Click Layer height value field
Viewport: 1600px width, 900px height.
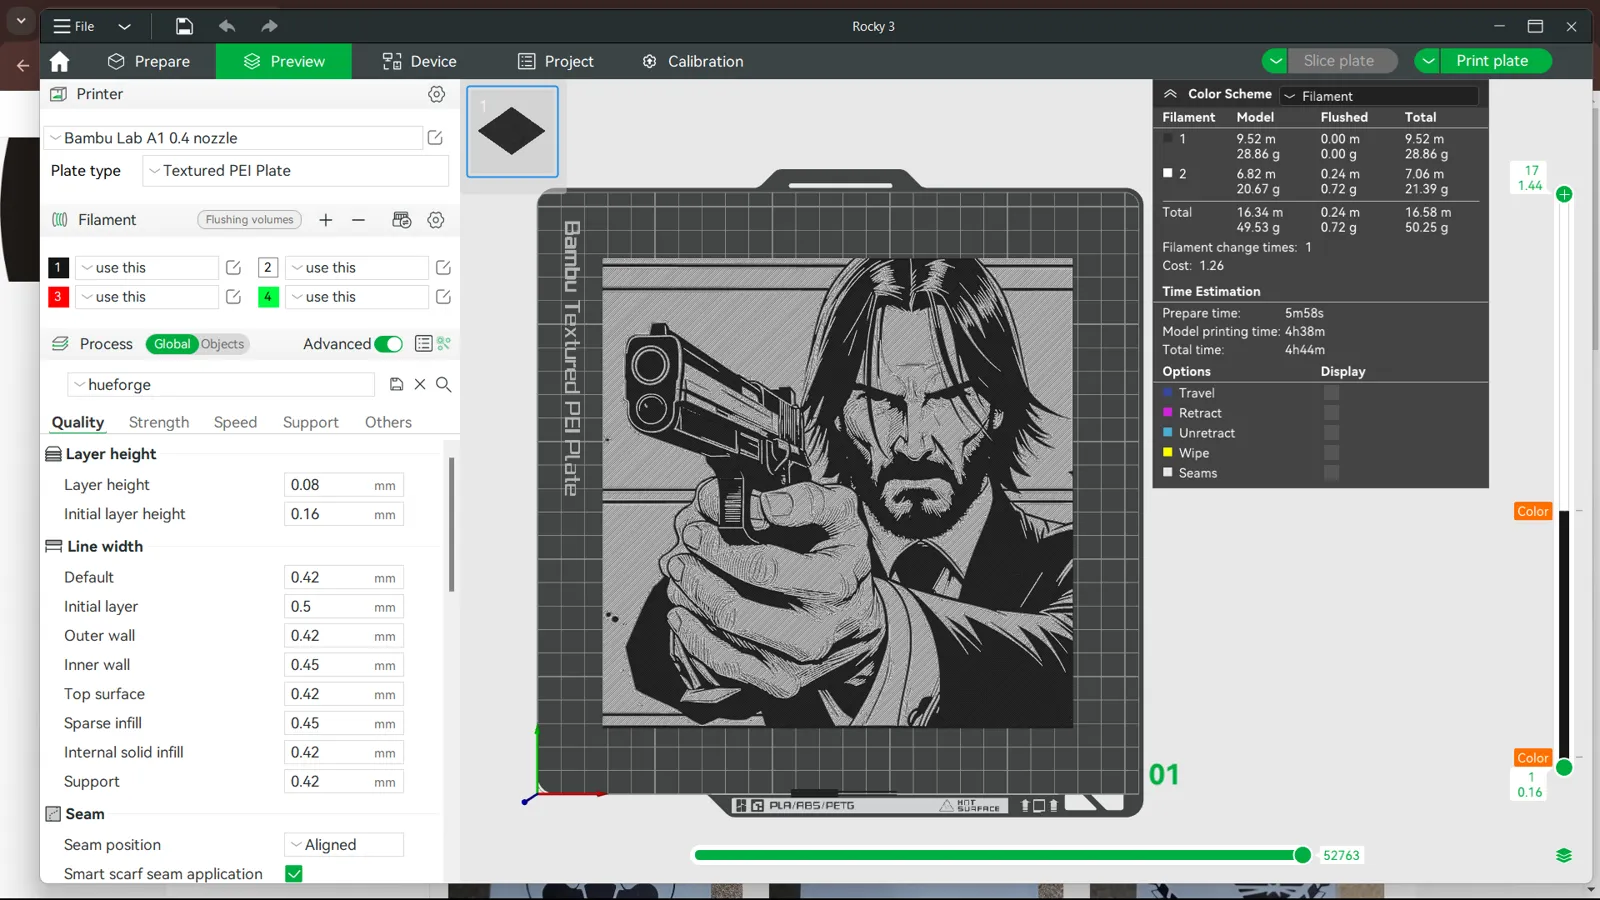point(343,485)
